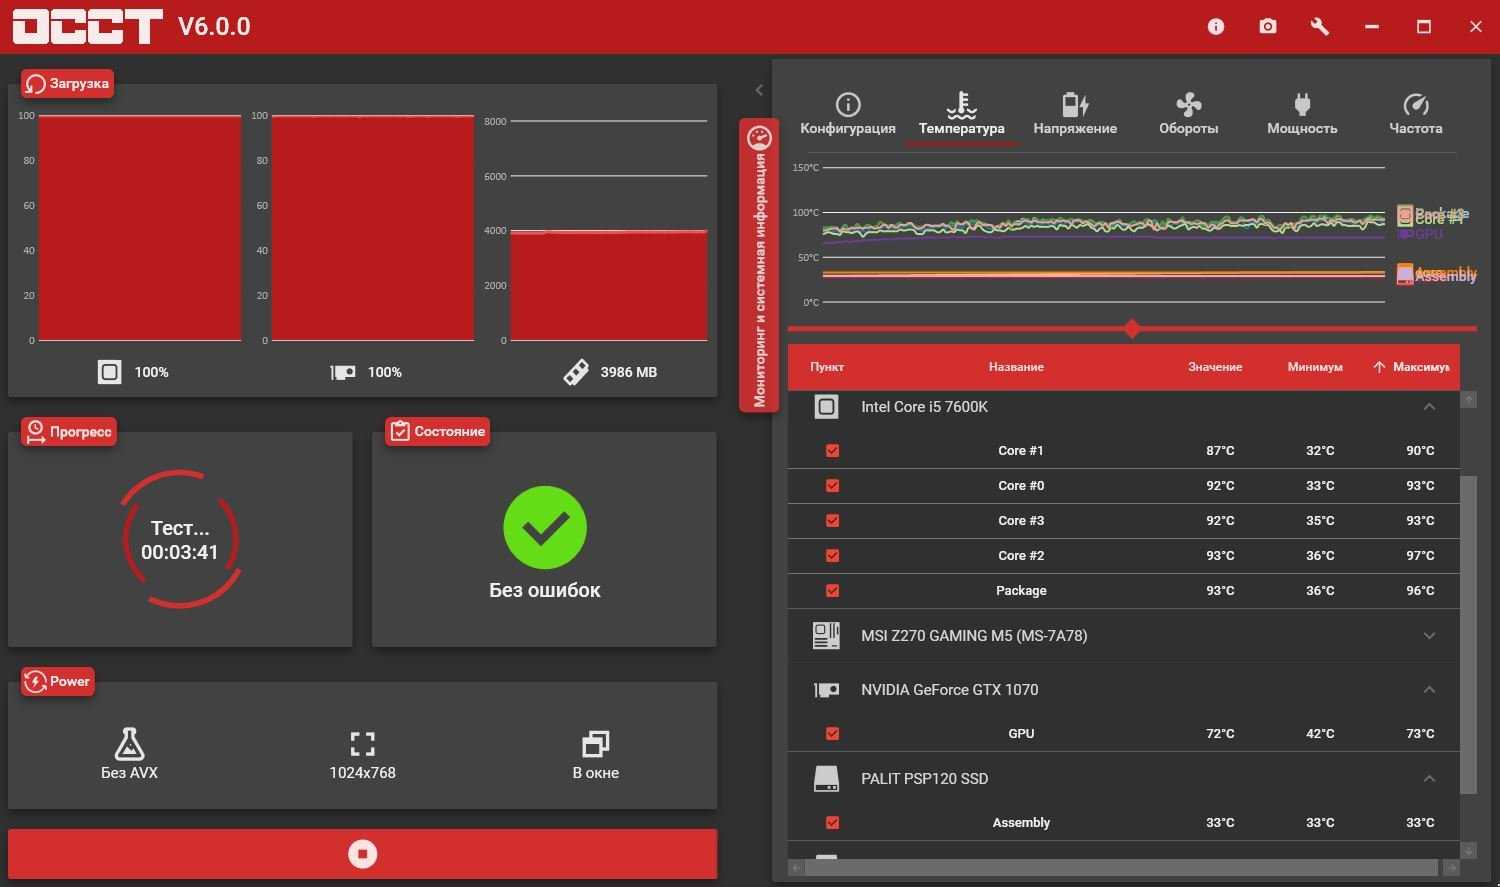This screenshot has height=887, width=1500.
Task: Click the info icon in title bar
Action: coord(1216,27)
